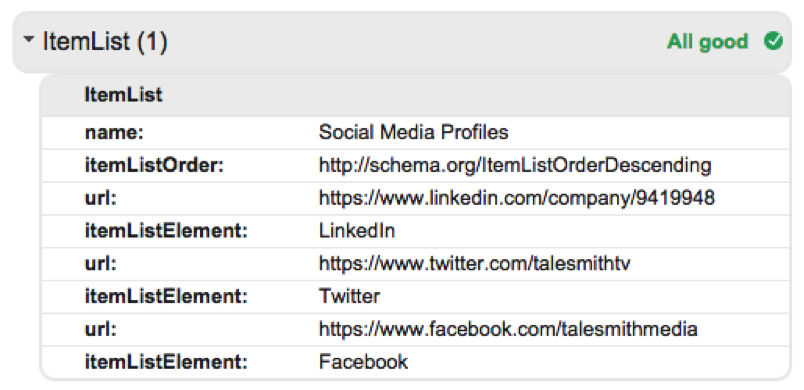Open the ItemListOrderDescending schema.org URL

[x=515, y=166]
